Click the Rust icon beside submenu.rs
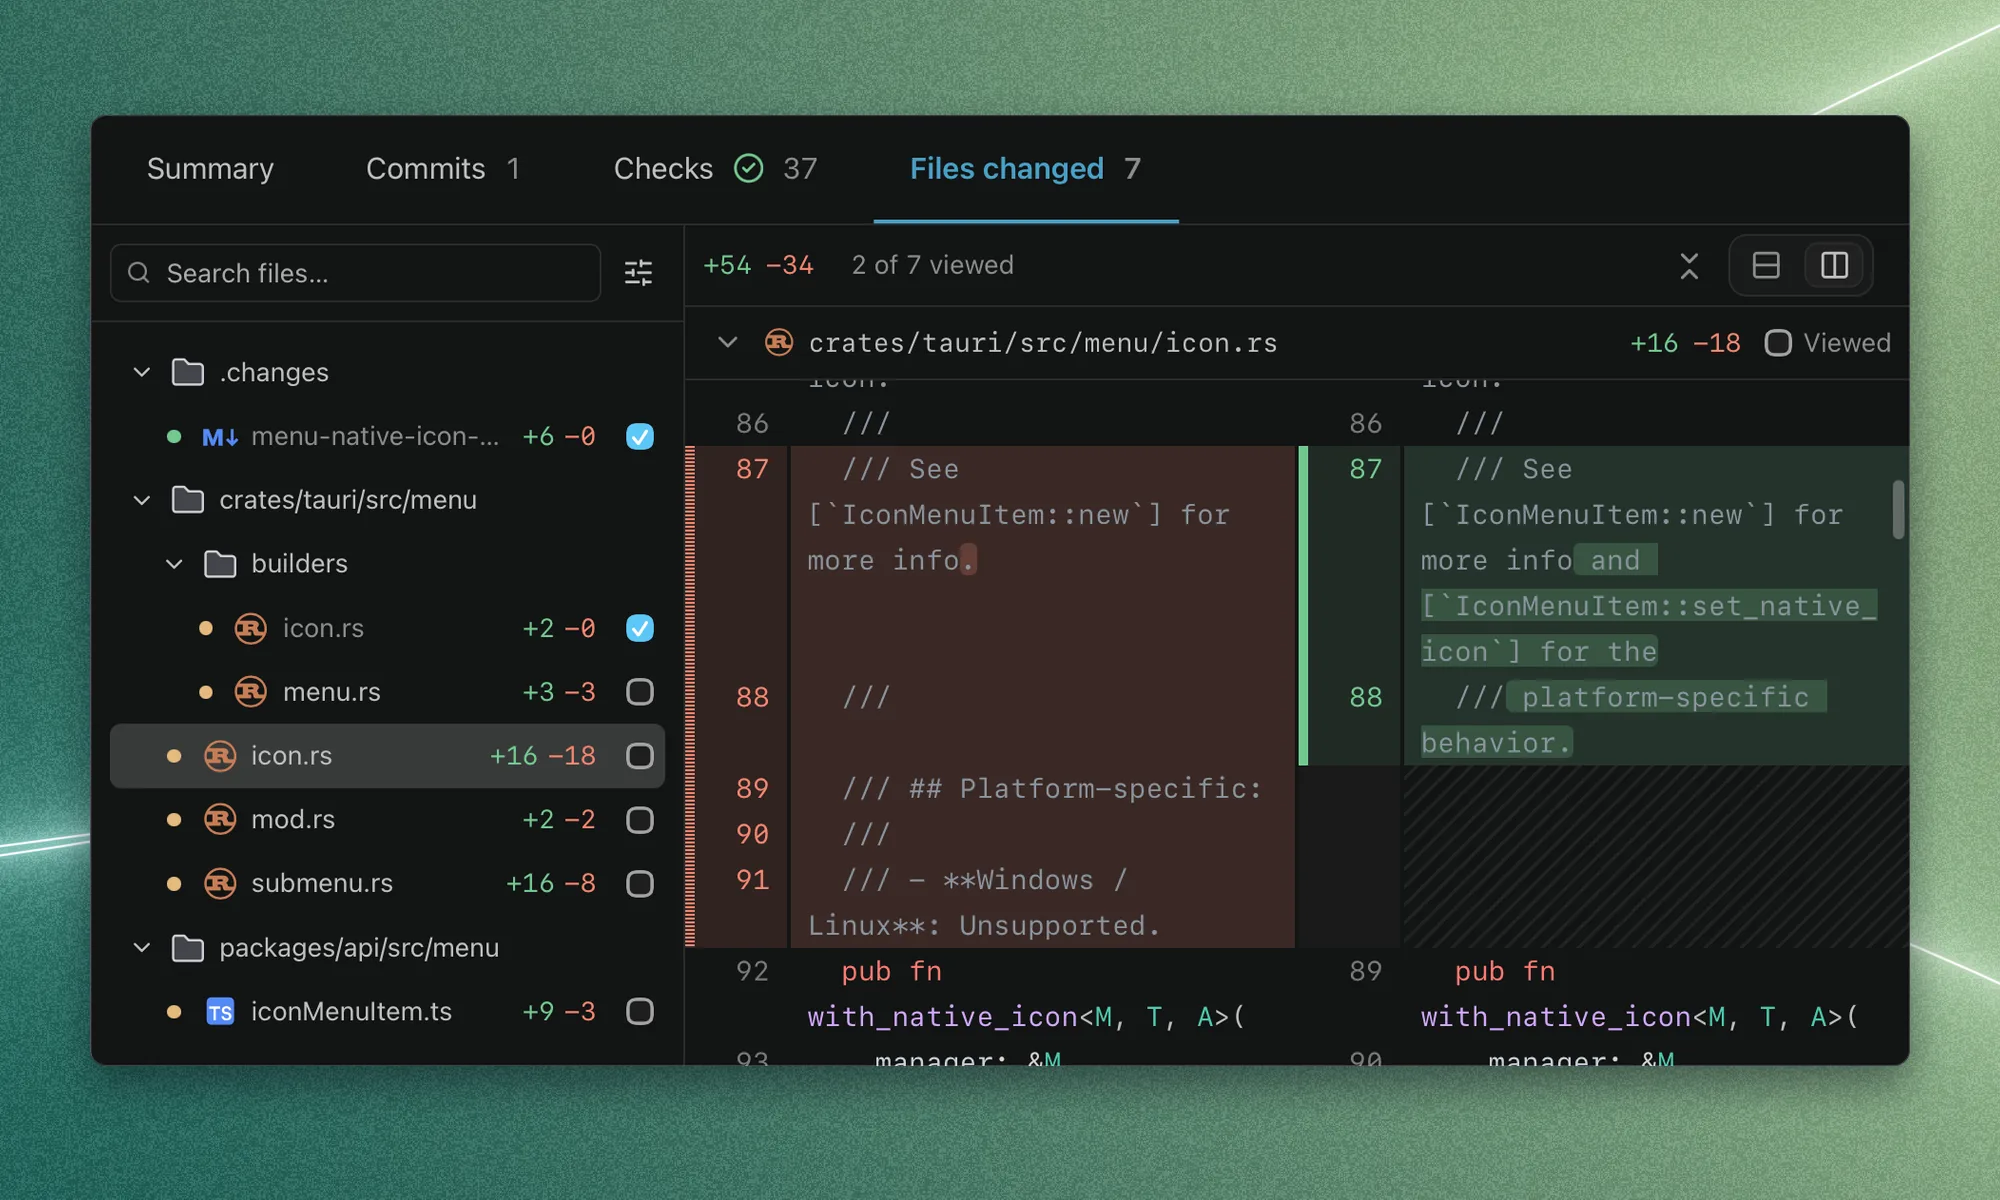The height and width of the screenshot is (1200, 2000). coord(220,884)
